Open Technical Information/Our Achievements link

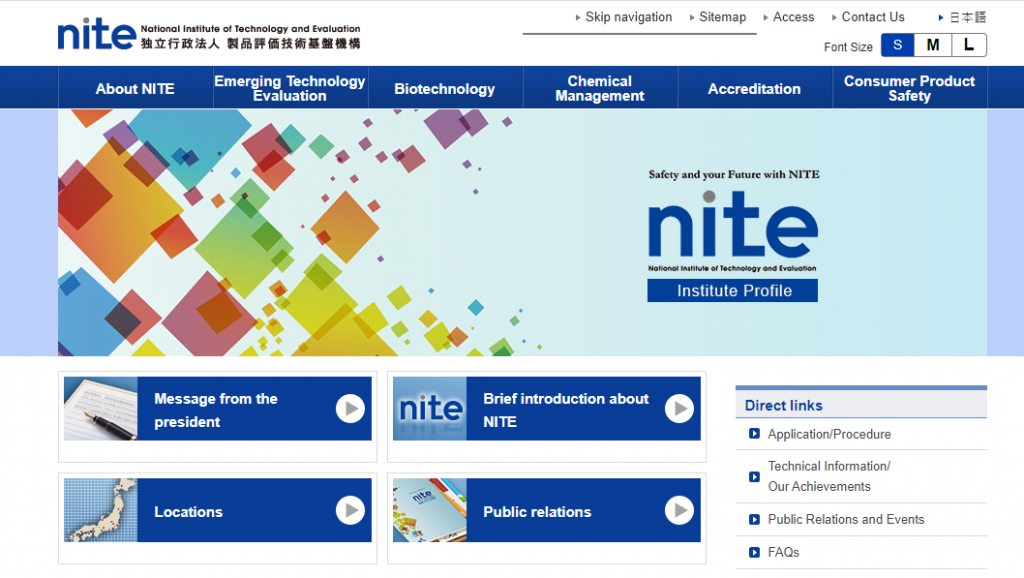tap(829, 476)
